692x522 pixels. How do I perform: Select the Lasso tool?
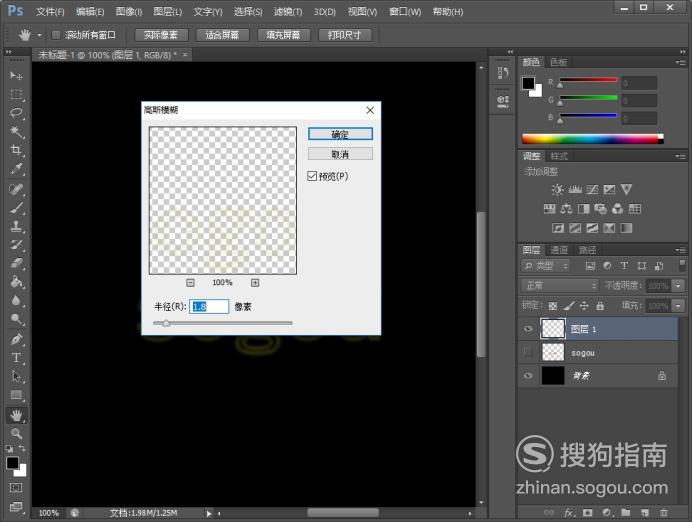pyautogui.click(x=16, y=113)
